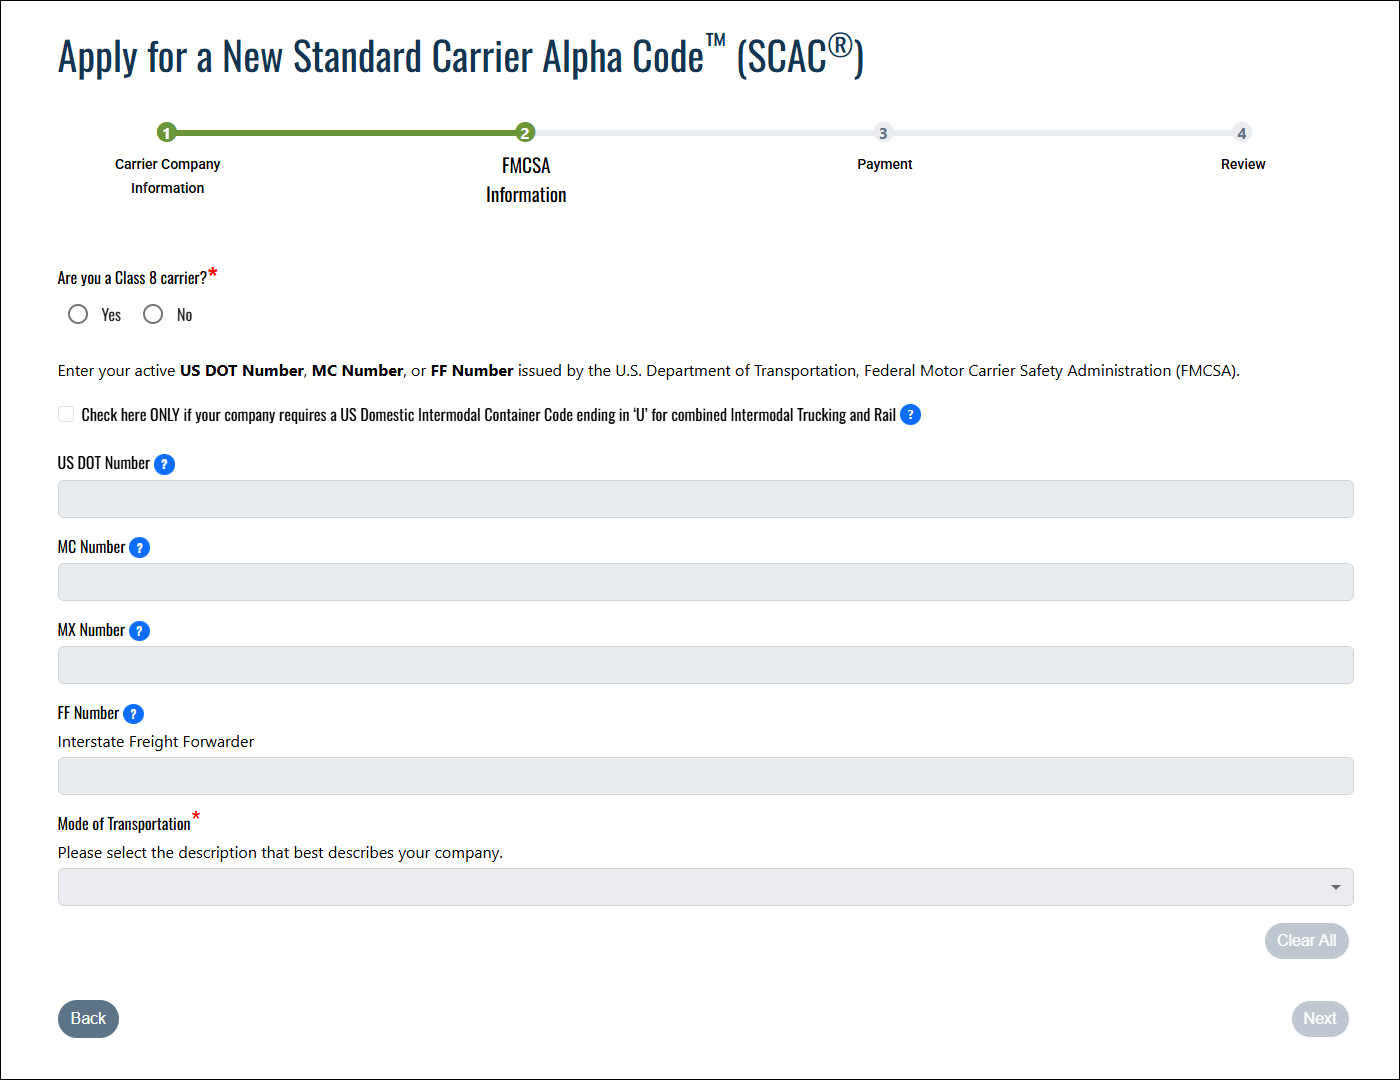Click the help icon beside US DOT Number

[x=165, y=464]
